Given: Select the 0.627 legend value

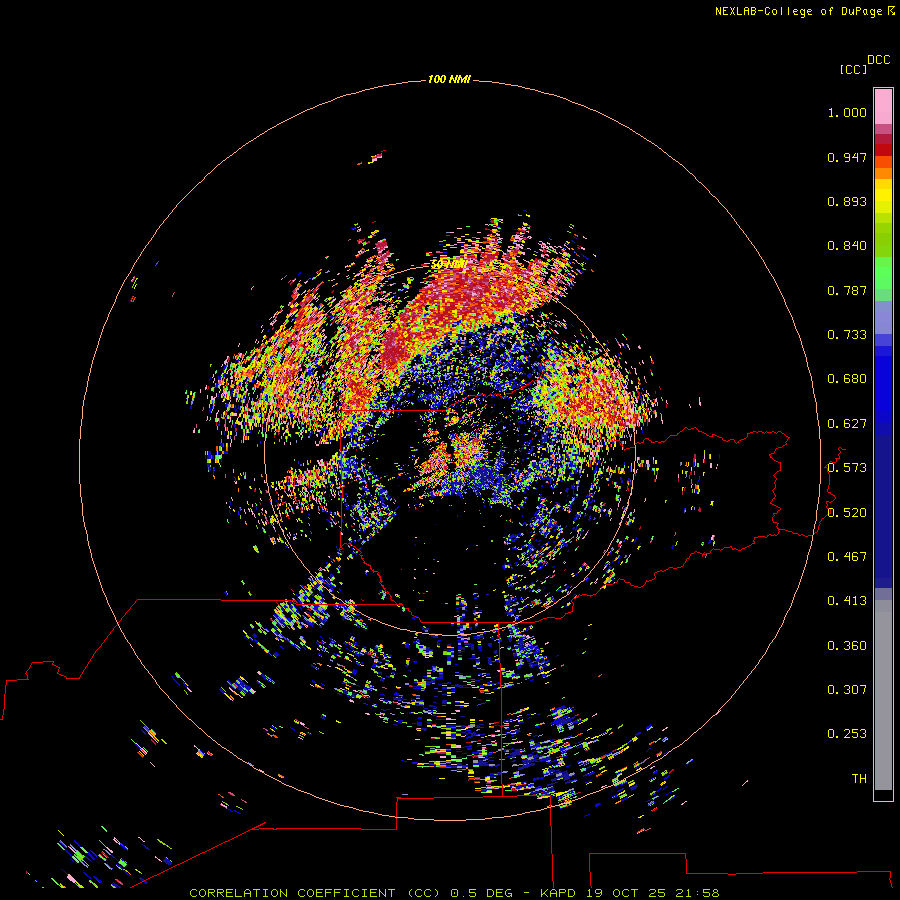Looking at the screenshot, I should click(x=847, y=424).
